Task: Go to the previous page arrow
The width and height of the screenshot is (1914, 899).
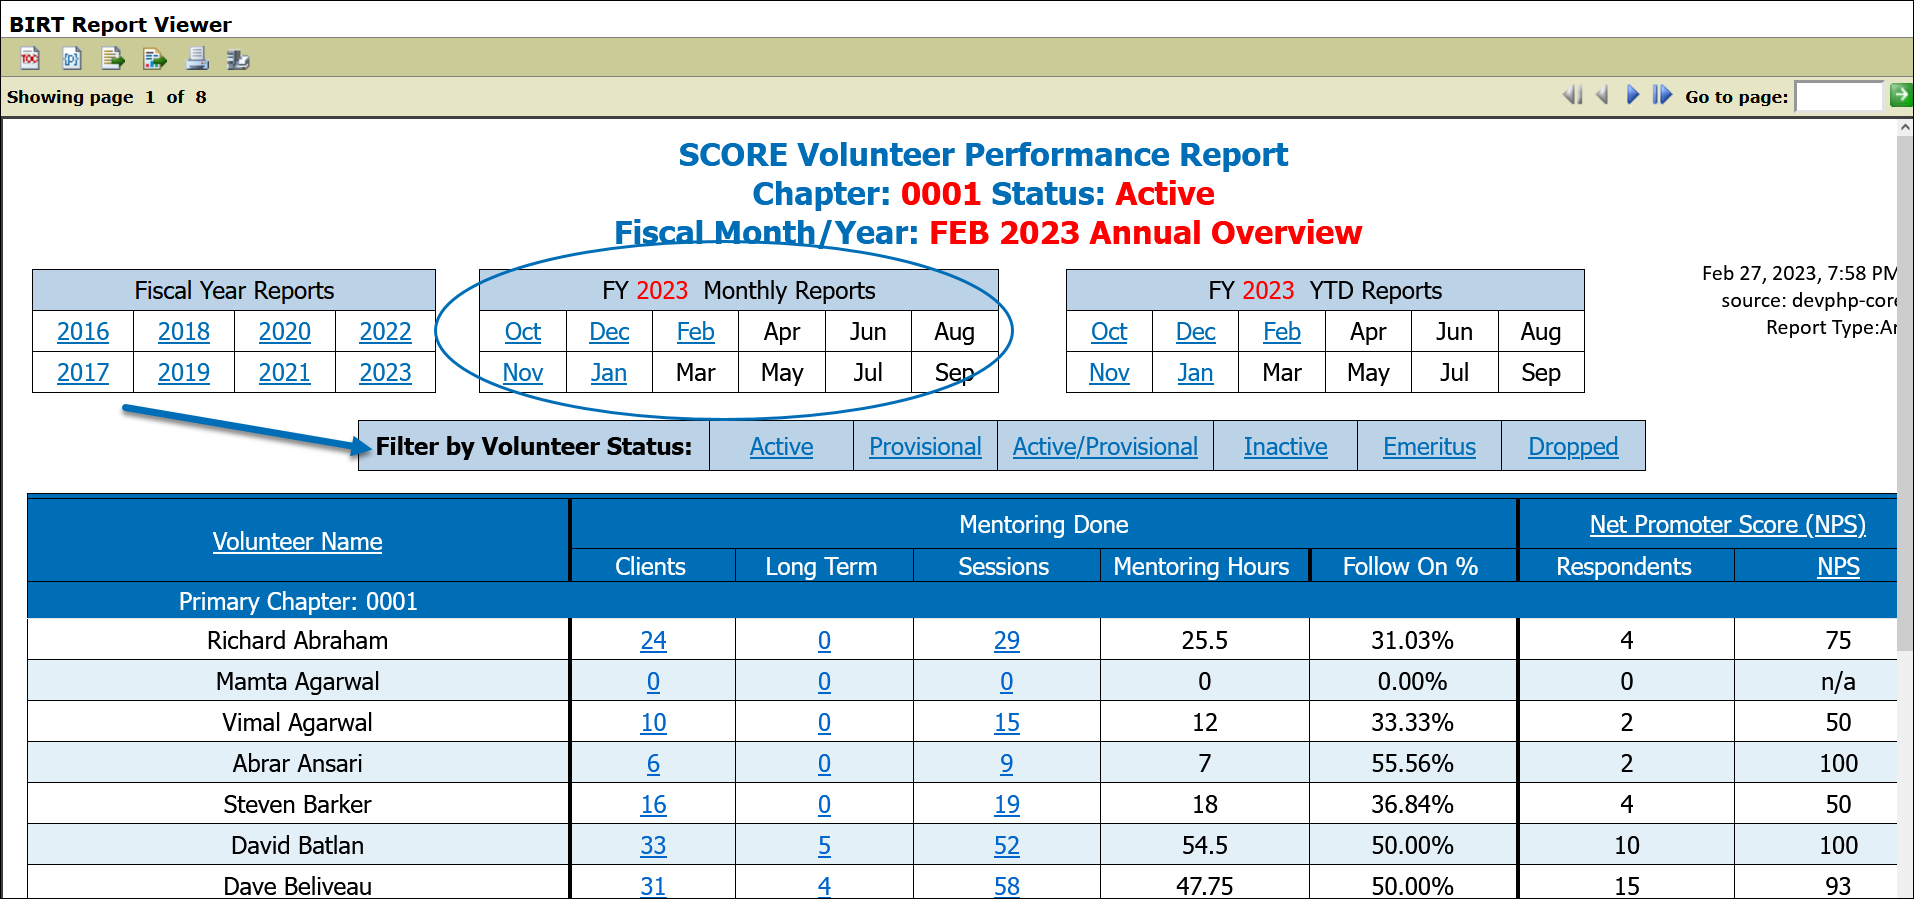Action: 1603,95
